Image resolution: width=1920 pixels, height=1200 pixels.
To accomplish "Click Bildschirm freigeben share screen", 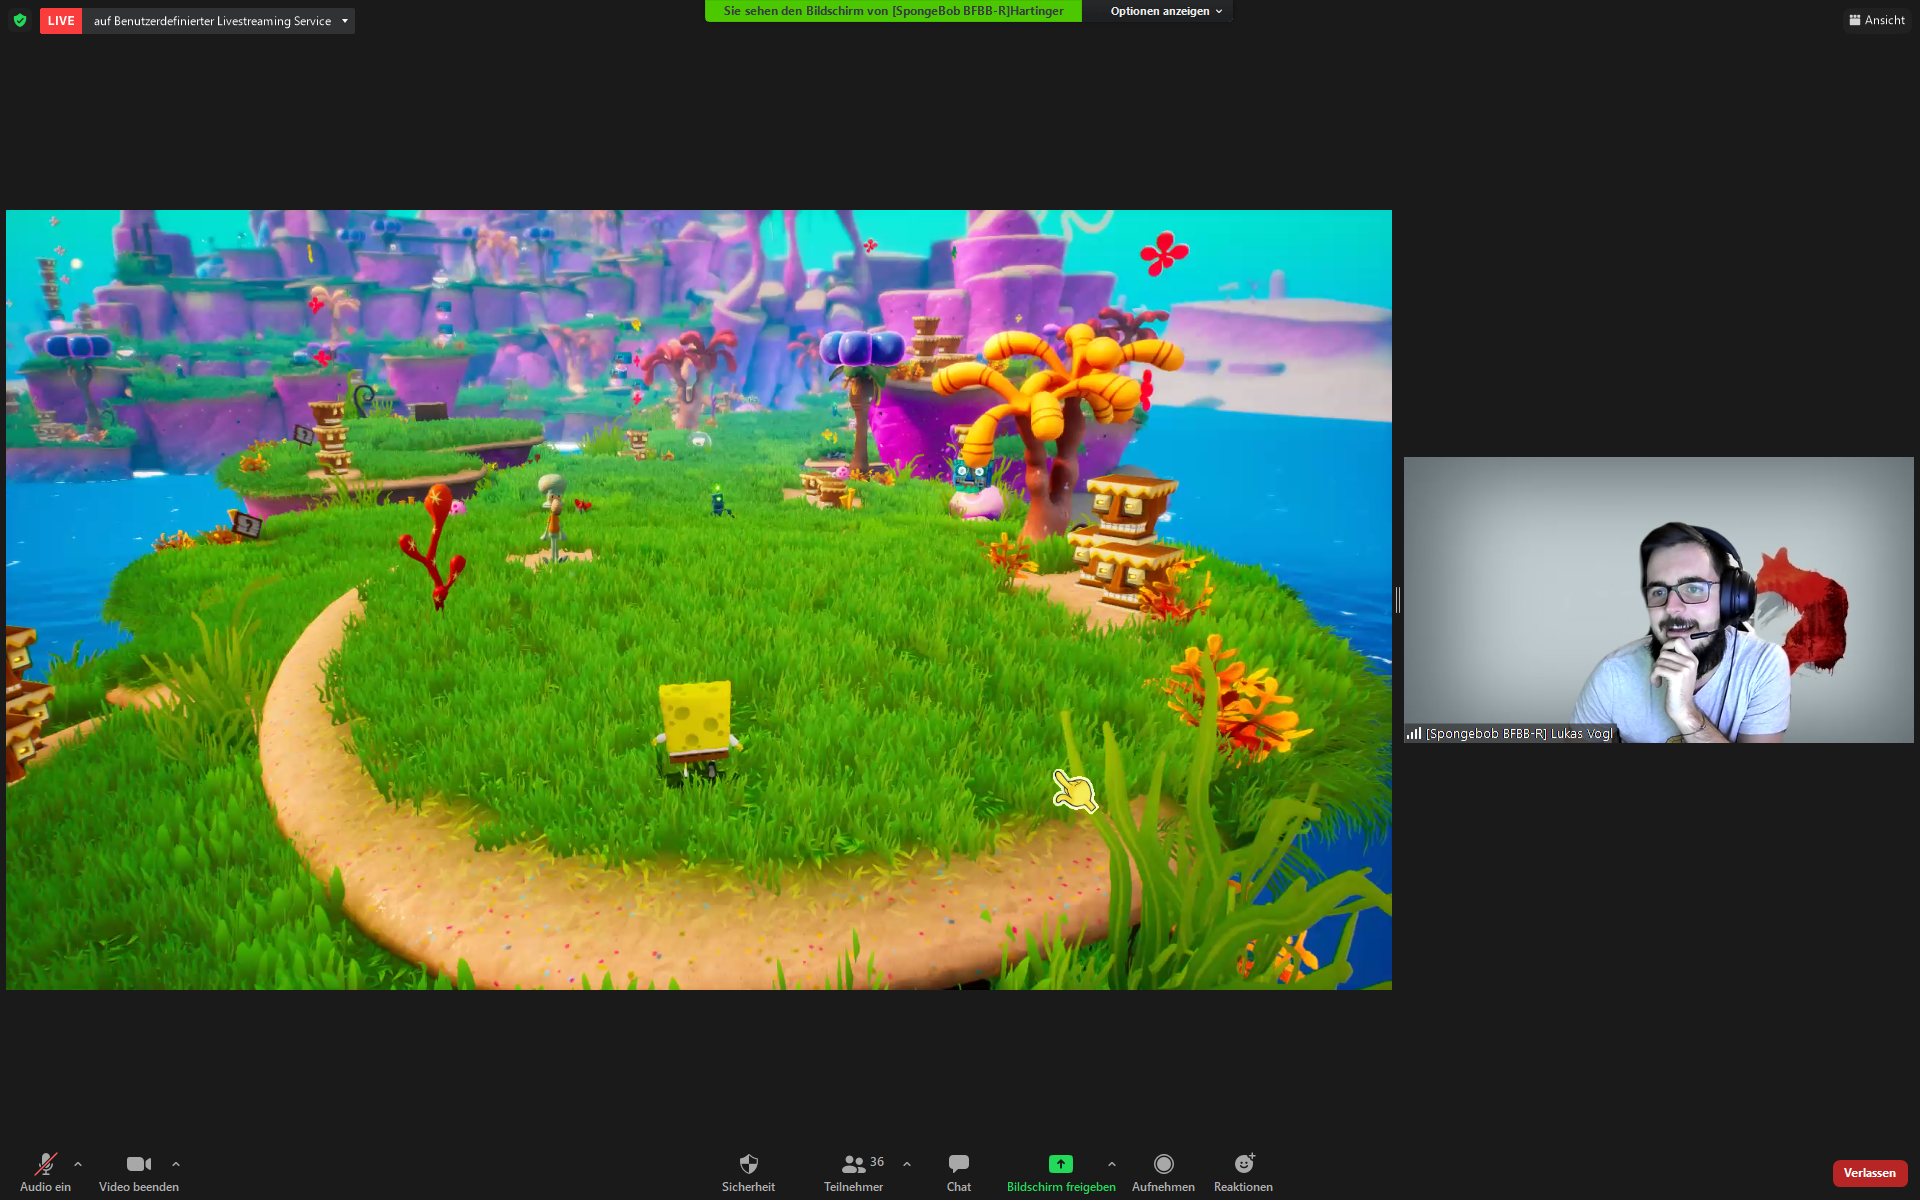I will [1061, 1172].
